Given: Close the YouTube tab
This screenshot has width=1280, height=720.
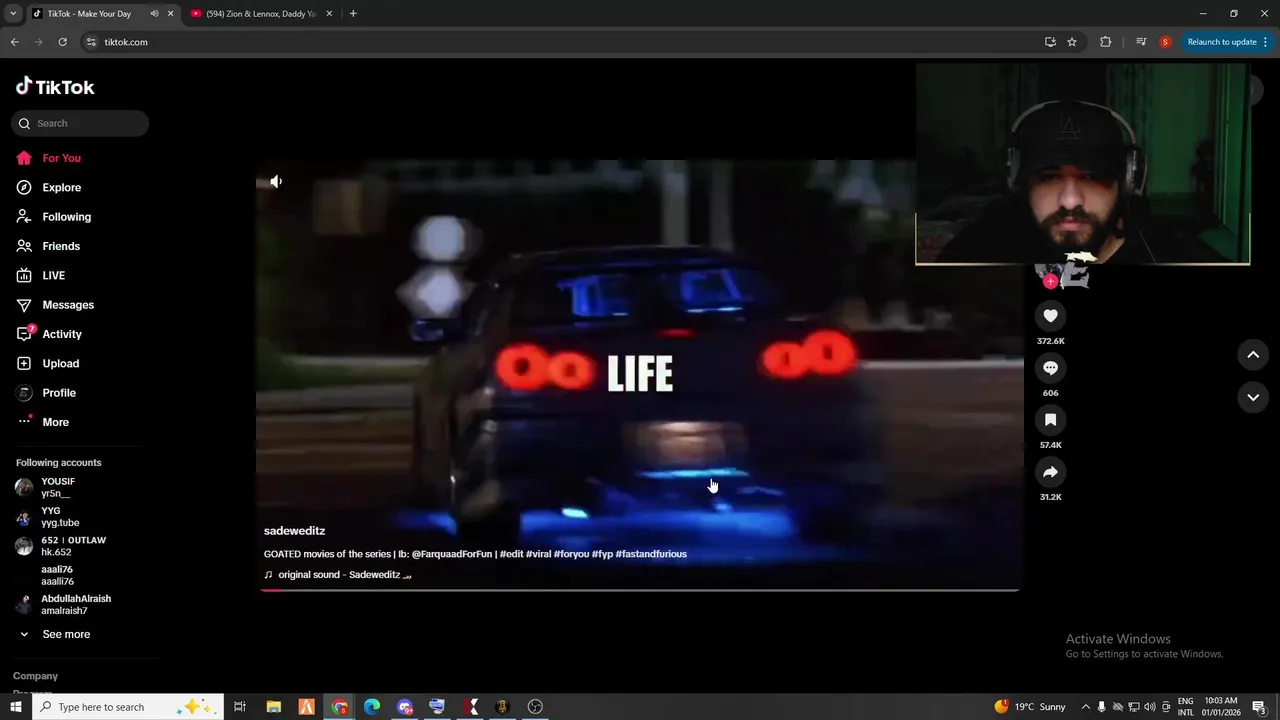Looking at the screenshot, I should pyautogui.click(x=329, y=14).
